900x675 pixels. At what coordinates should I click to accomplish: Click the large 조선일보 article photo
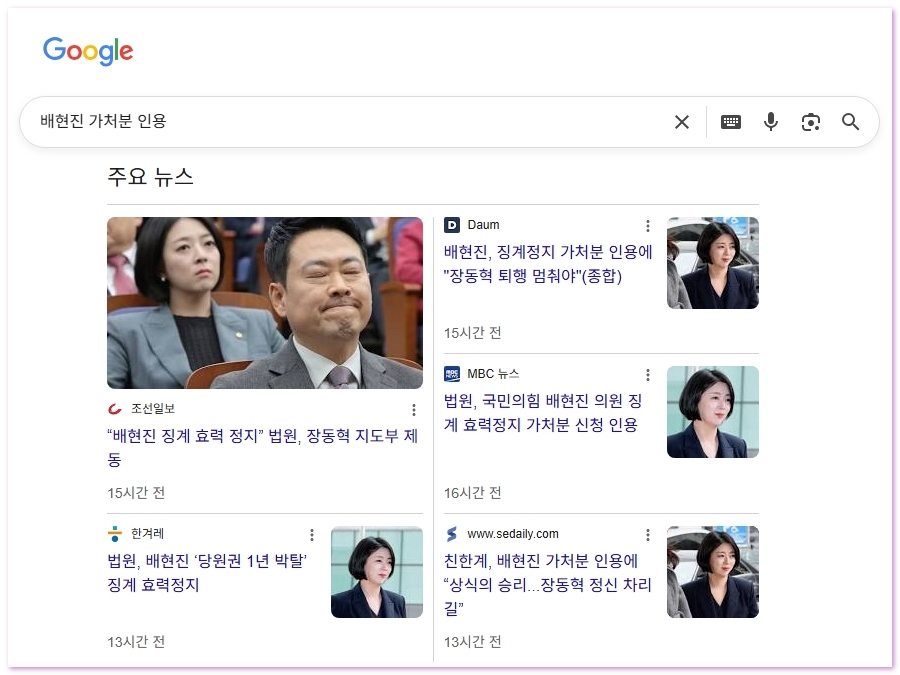tap(264, 303)
